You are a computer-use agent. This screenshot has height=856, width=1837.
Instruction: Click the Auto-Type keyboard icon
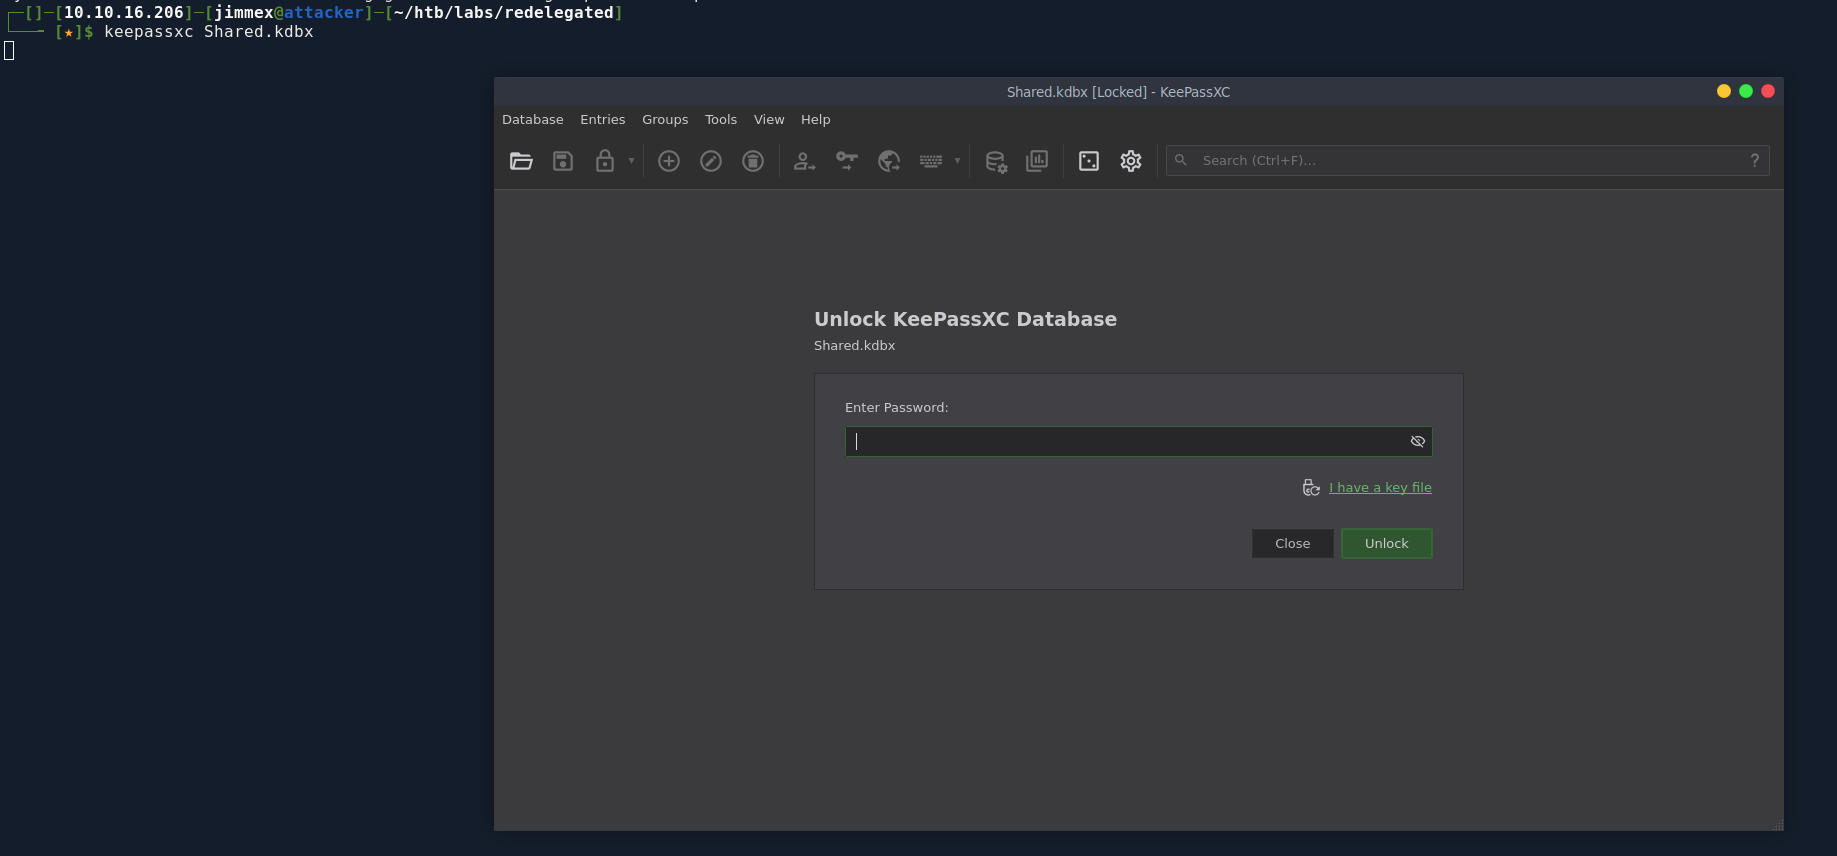[931, 161]
